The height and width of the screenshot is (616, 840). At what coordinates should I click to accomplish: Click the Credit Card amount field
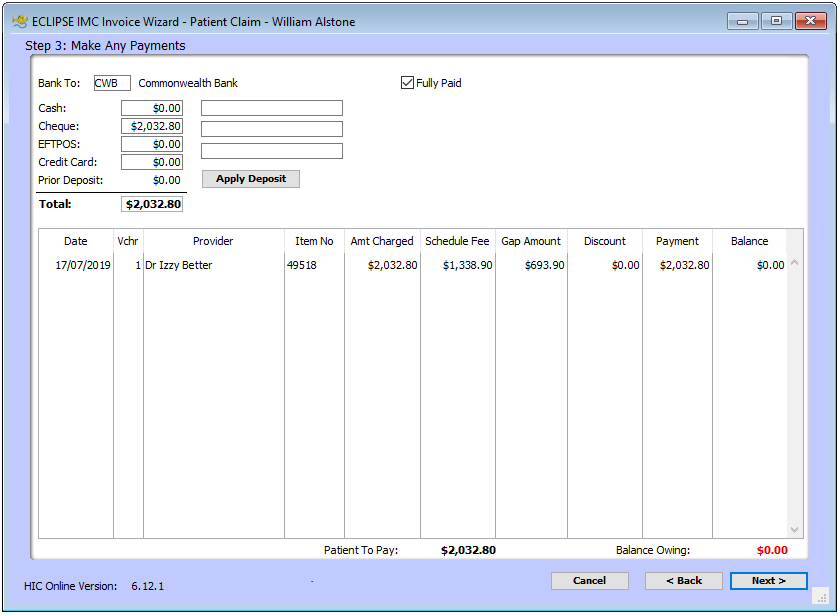click(152, 161)
